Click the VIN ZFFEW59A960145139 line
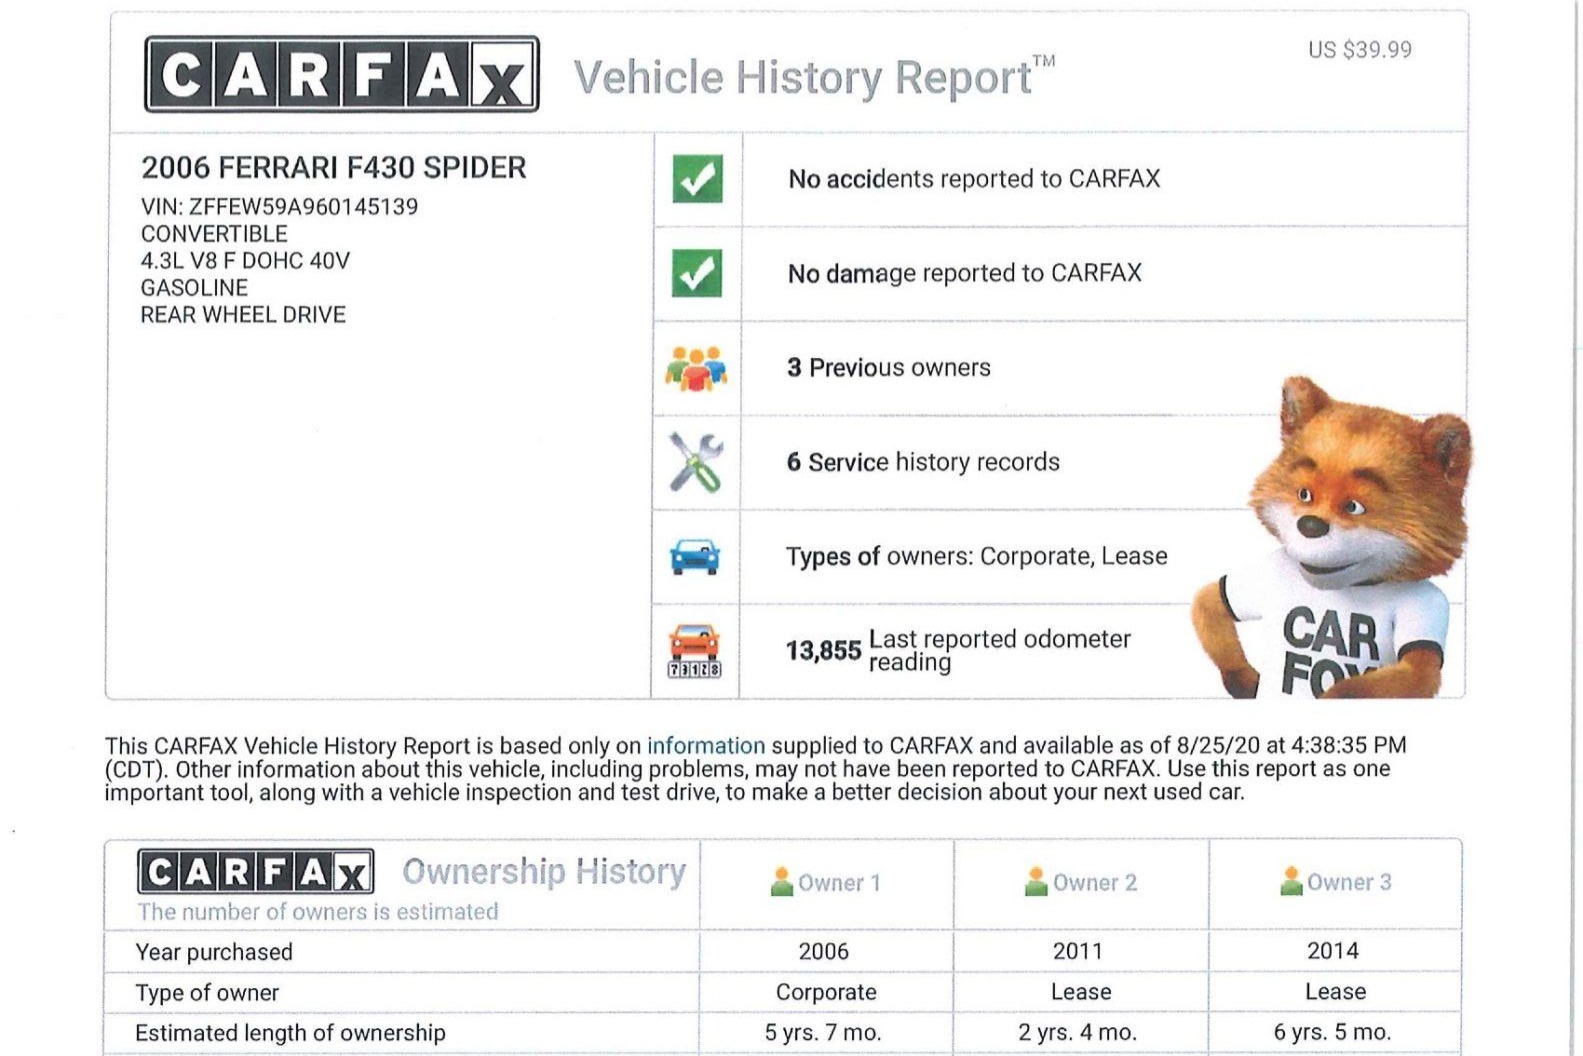The image size is (1583, 1056). click(279, 207)
